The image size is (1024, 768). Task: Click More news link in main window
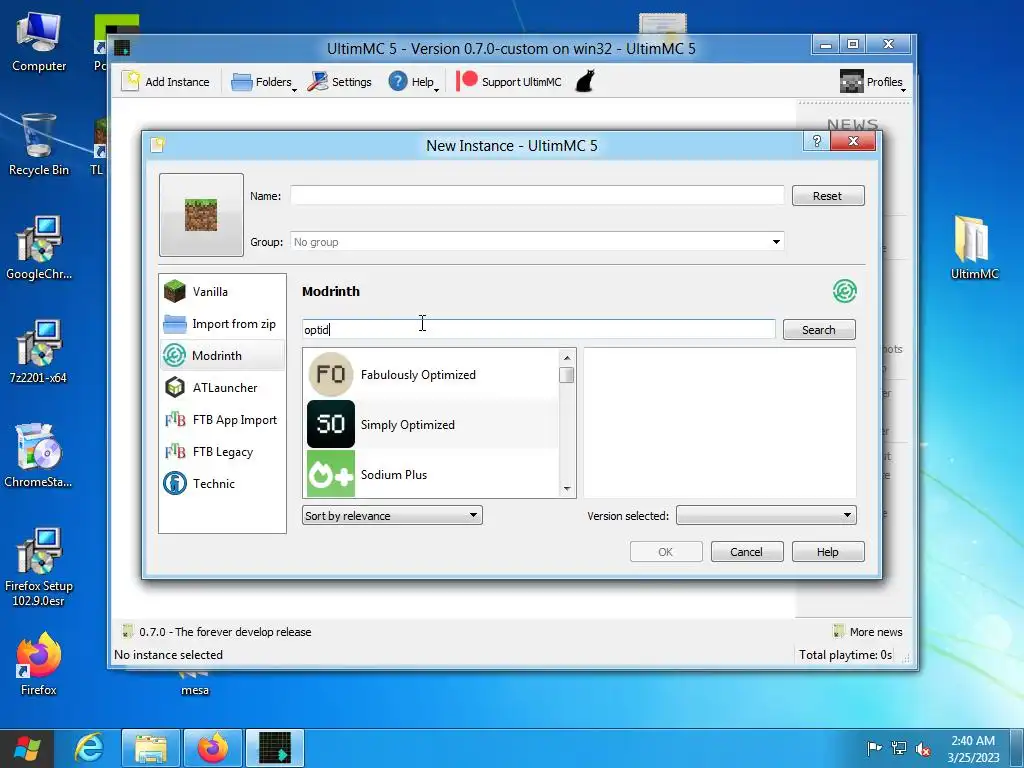click(869, 632)
